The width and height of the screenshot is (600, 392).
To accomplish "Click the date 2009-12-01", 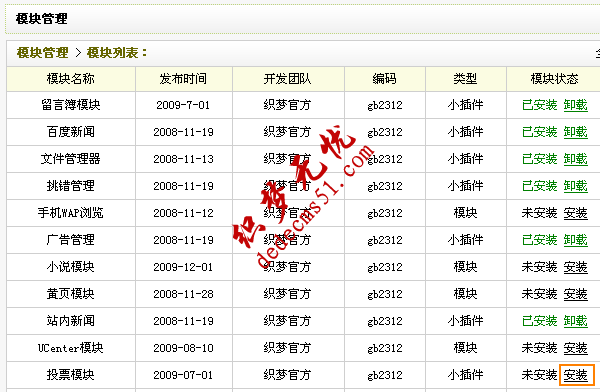I will 183,267.
